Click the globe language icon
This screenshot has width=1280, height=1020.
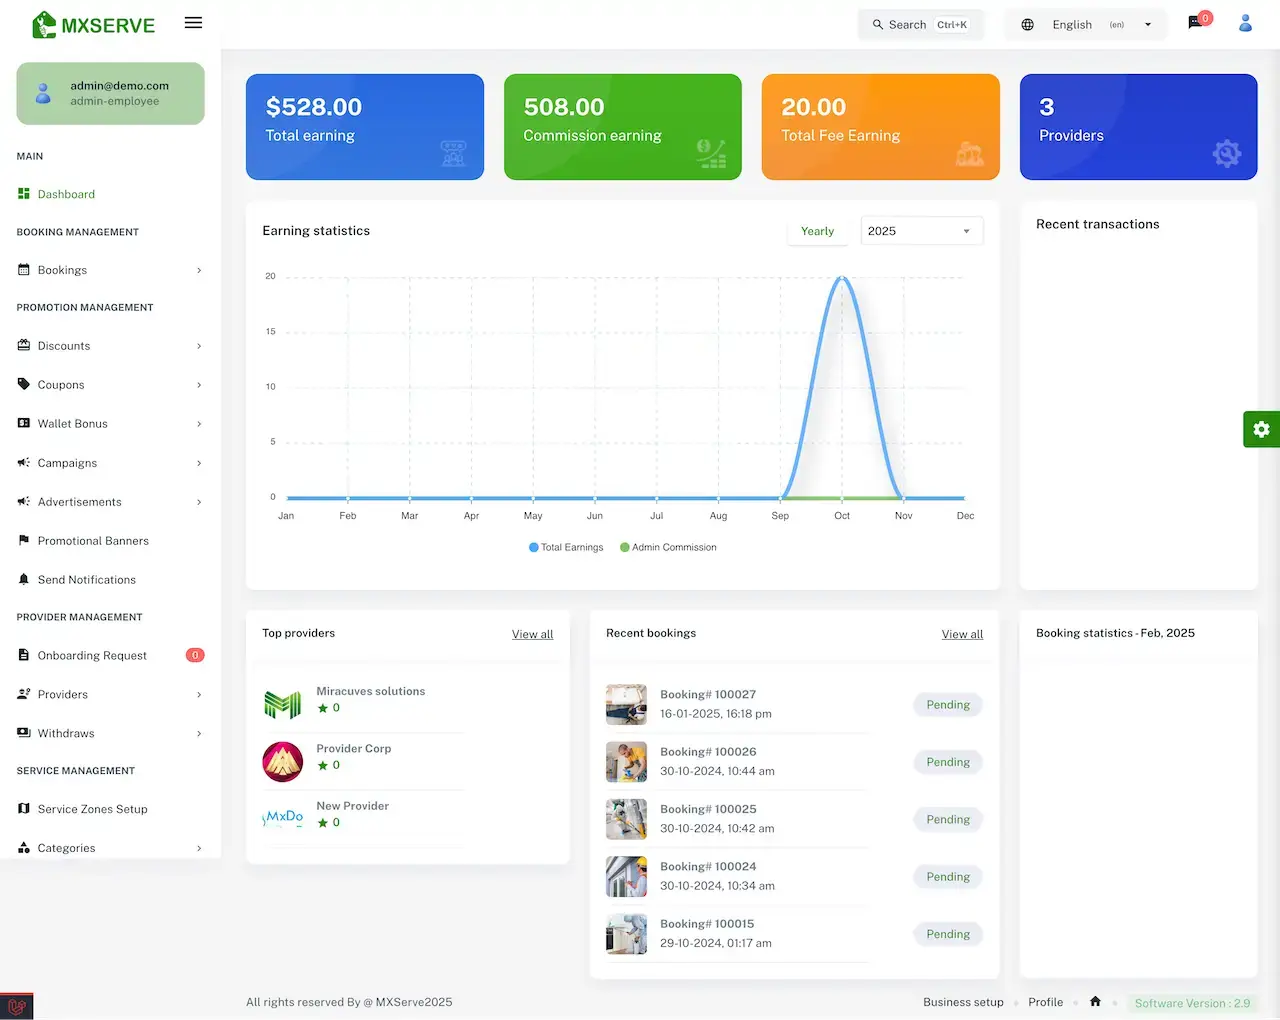pos(1027,25)
